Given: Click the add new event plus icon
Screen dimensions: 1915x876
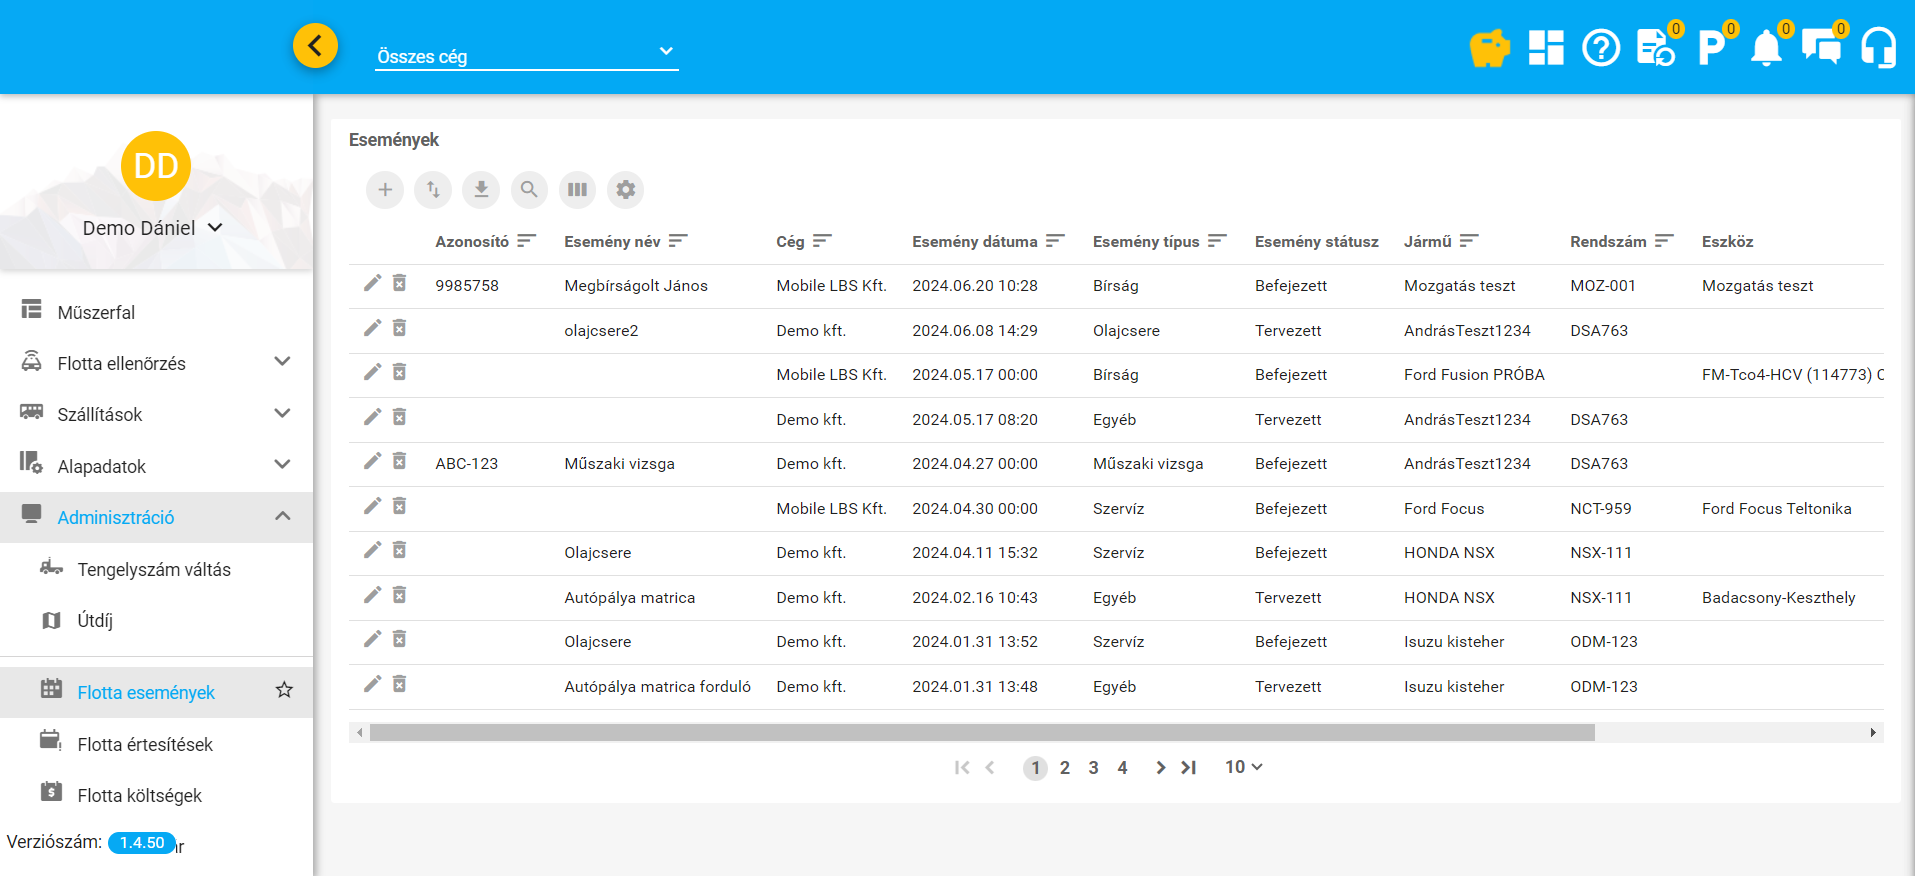Looking at the screenshot, I should pyautogui.click(x=385, y=189).
